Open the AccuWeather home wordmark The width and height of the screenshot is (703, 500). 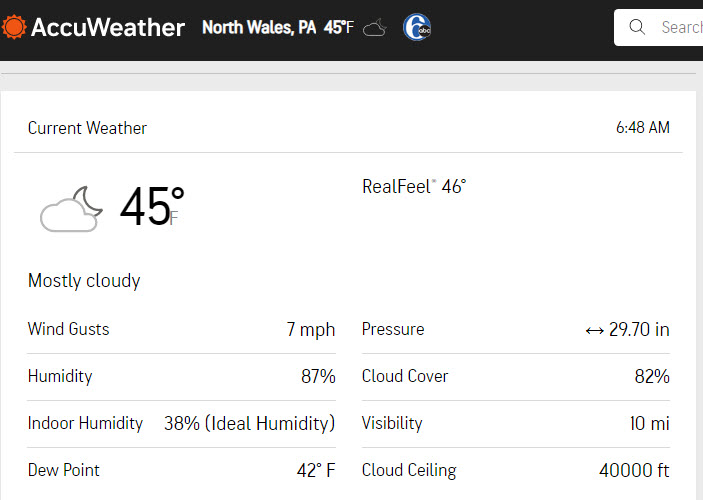[108, 27]
